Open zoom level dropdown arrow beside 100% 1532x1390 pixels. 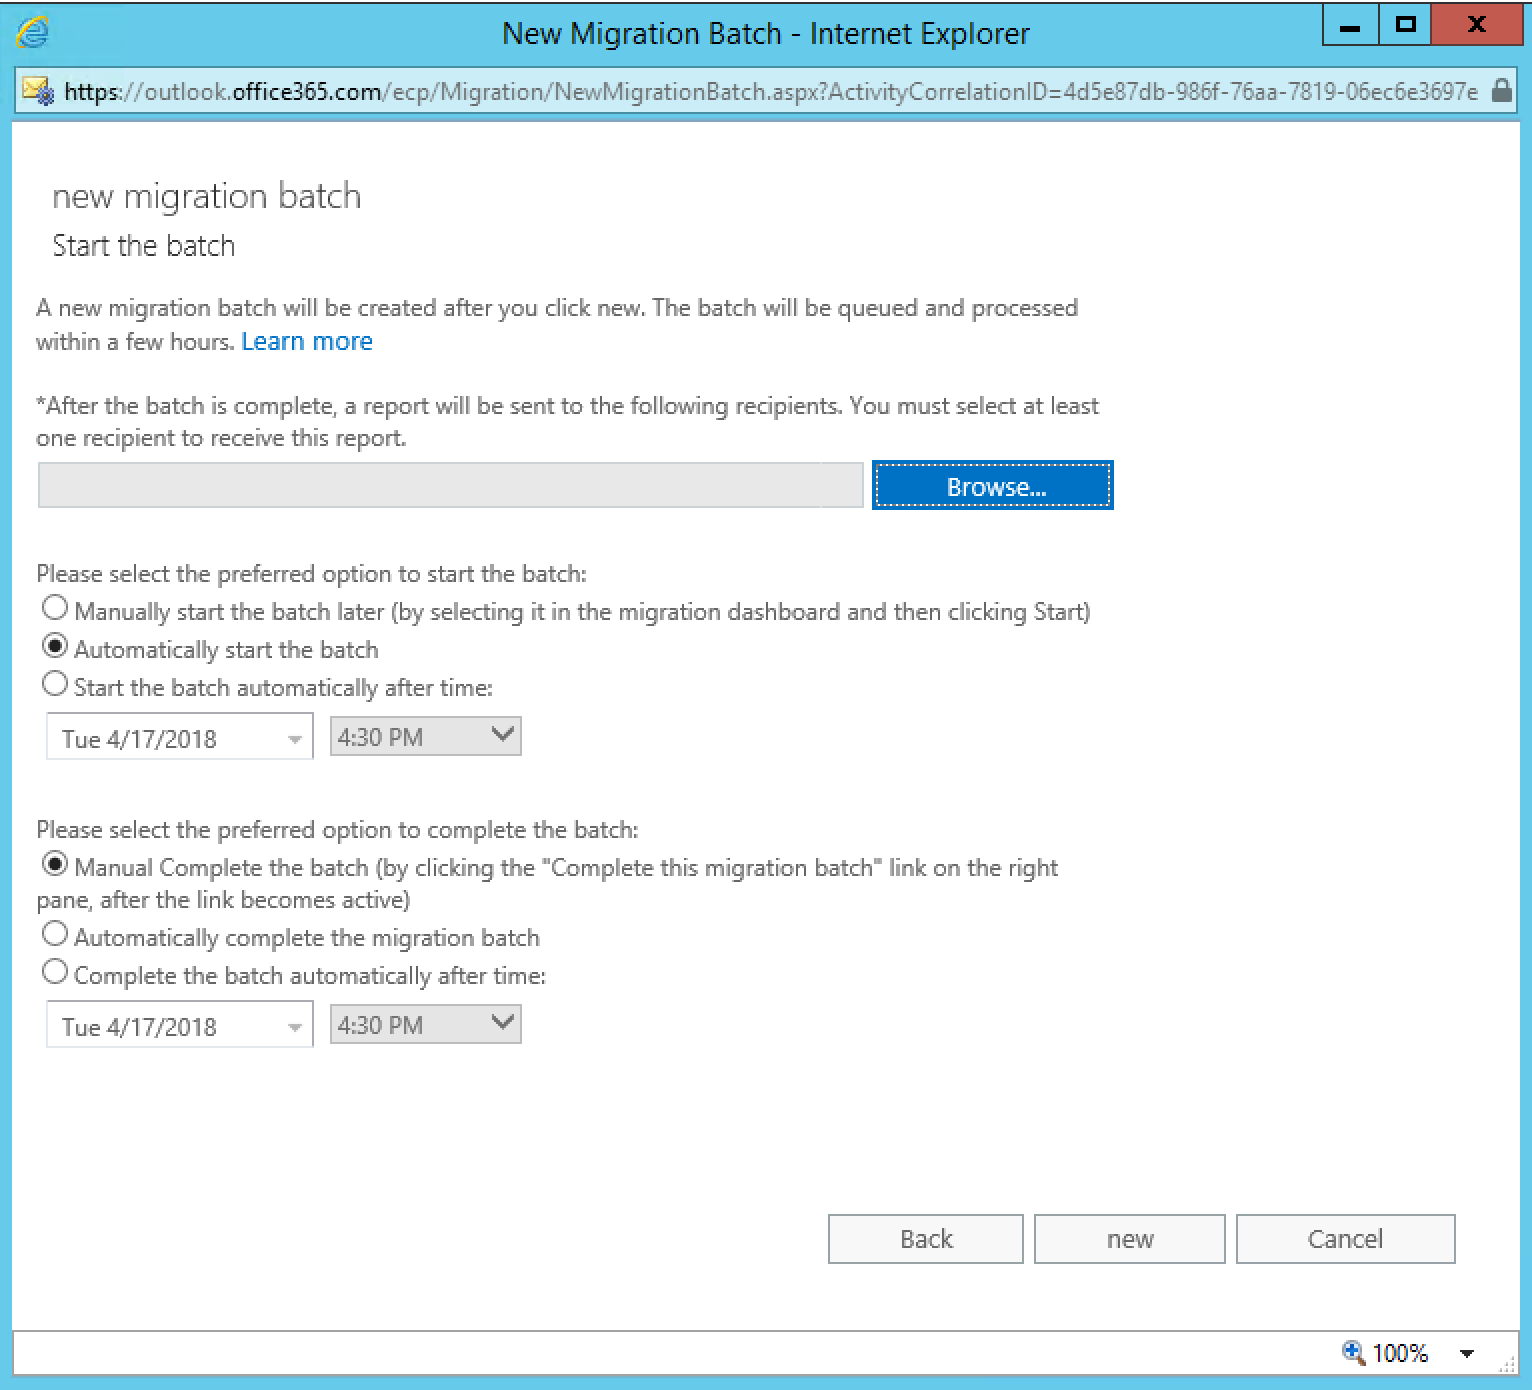[1467, 1353]
